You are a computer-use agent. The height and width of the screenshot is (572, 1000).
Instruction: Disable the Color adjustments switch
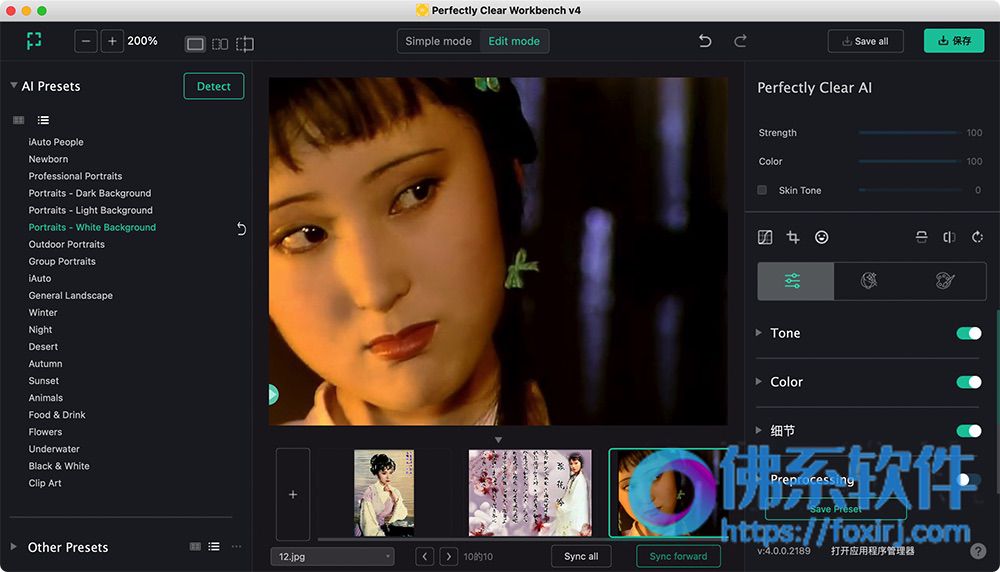[x=968, y=382]
